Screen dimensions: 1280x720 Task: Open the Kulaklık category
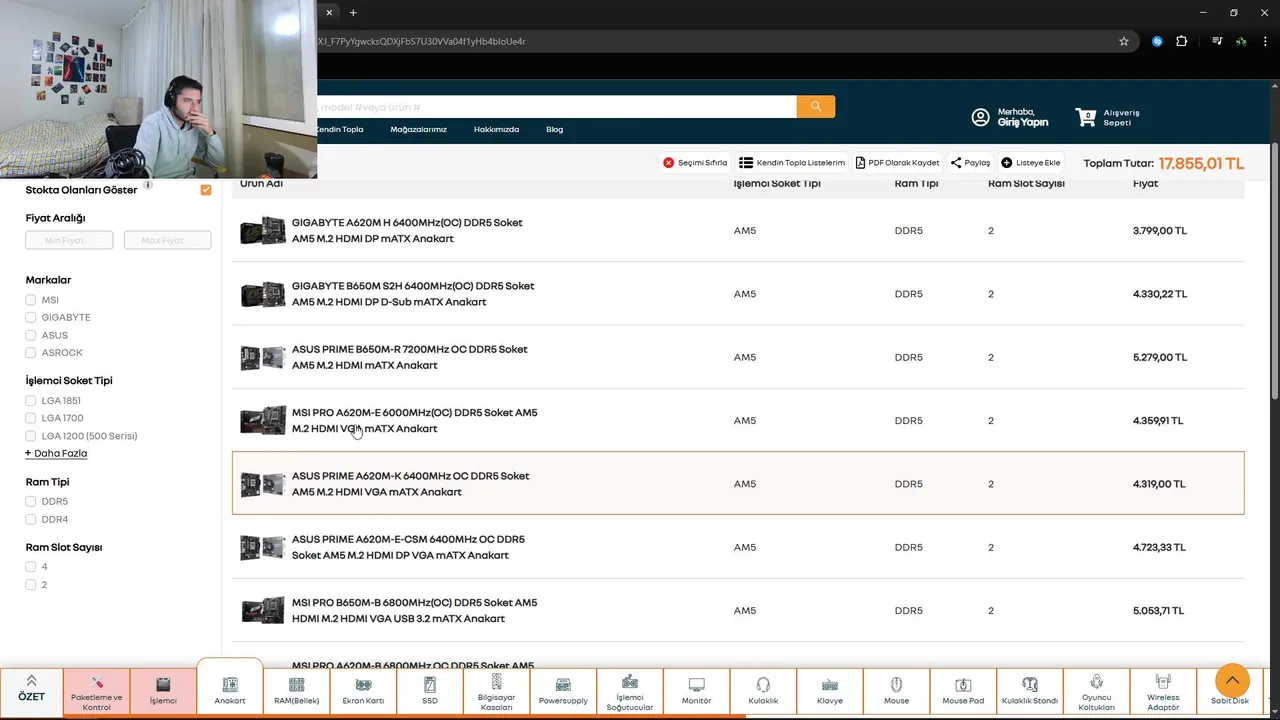(763, 691)
